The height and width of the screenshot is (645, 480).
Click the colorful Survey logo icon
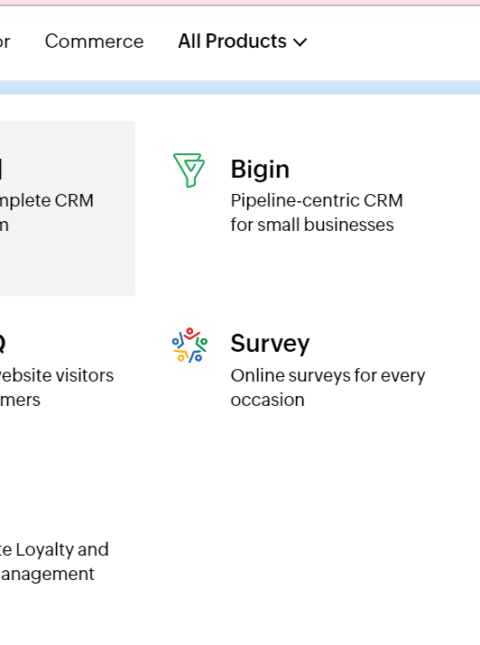click(x=190, y=345)
